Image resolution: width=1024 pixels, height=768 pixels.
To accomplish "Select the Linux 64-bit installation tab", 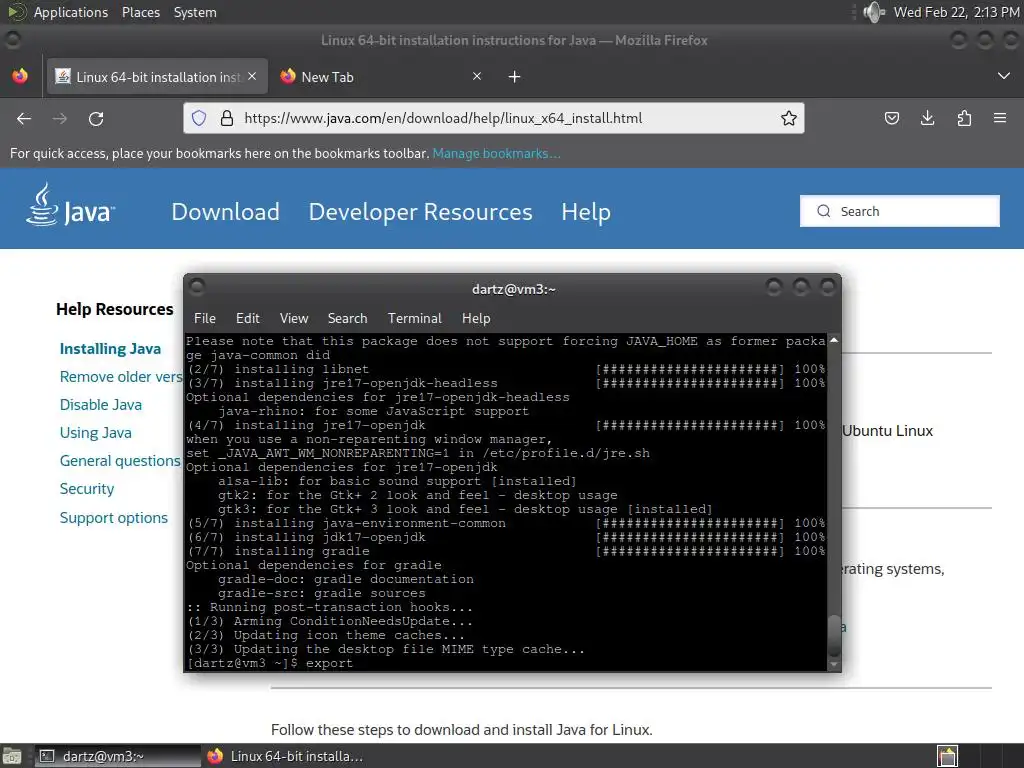I will click(x=157, y=76).
